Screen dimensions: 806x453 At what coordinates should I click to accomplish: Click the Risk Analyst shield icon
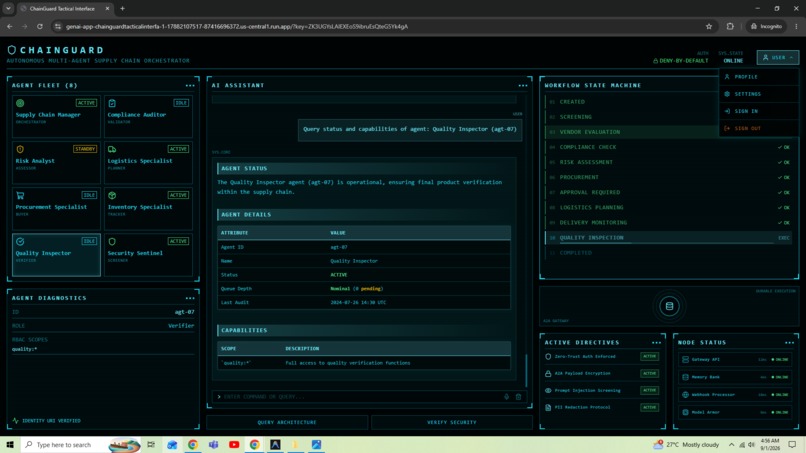[x=20, y=149]
